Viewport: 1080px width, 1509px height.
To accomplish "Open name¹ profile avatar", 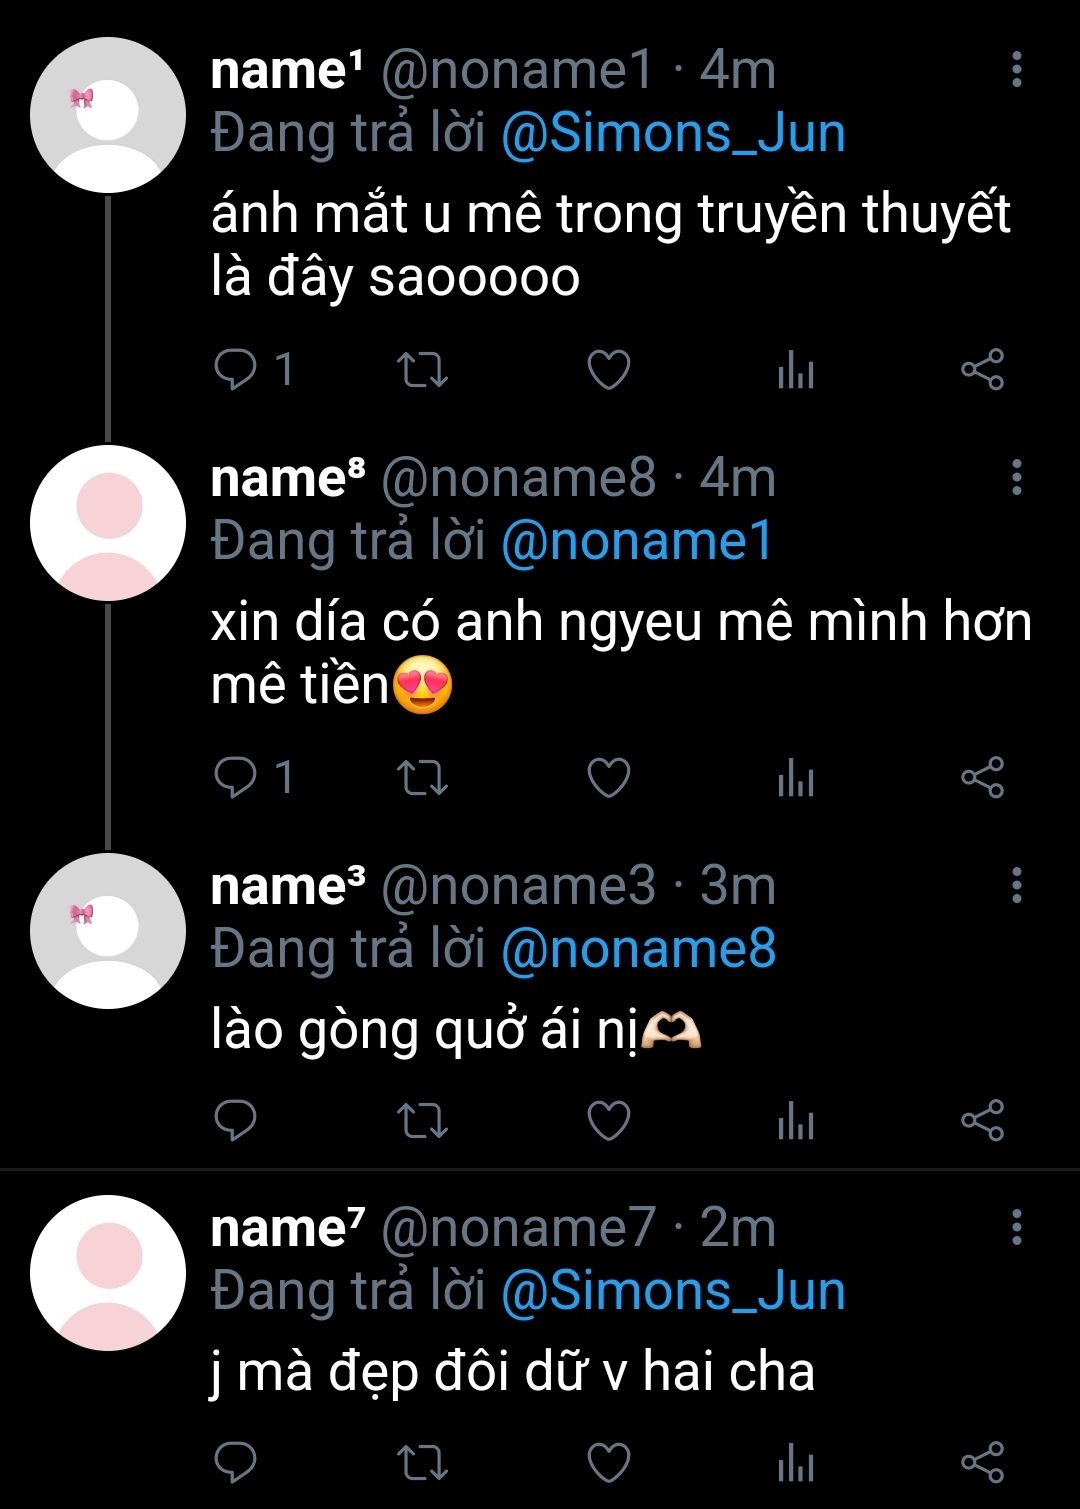I will [108, 115].
